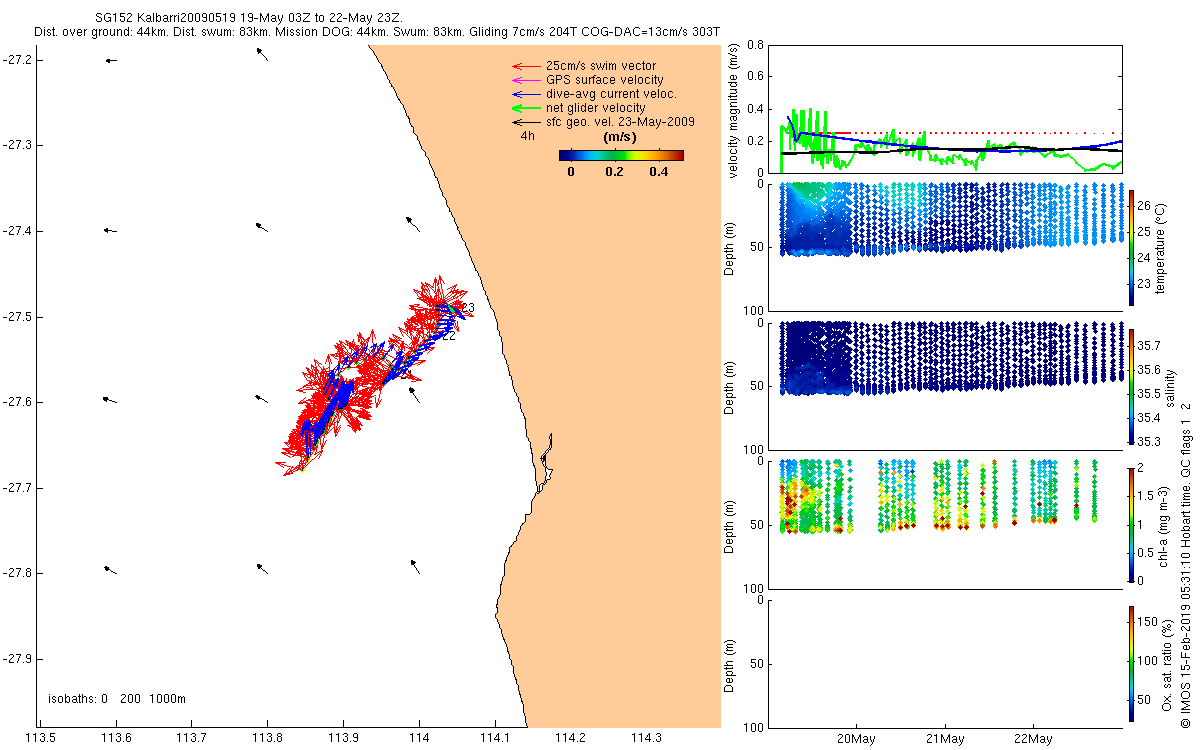Screen dimensions: 1200x750
Task: Click the '21May' time axis tick
Action: (945, 739)
